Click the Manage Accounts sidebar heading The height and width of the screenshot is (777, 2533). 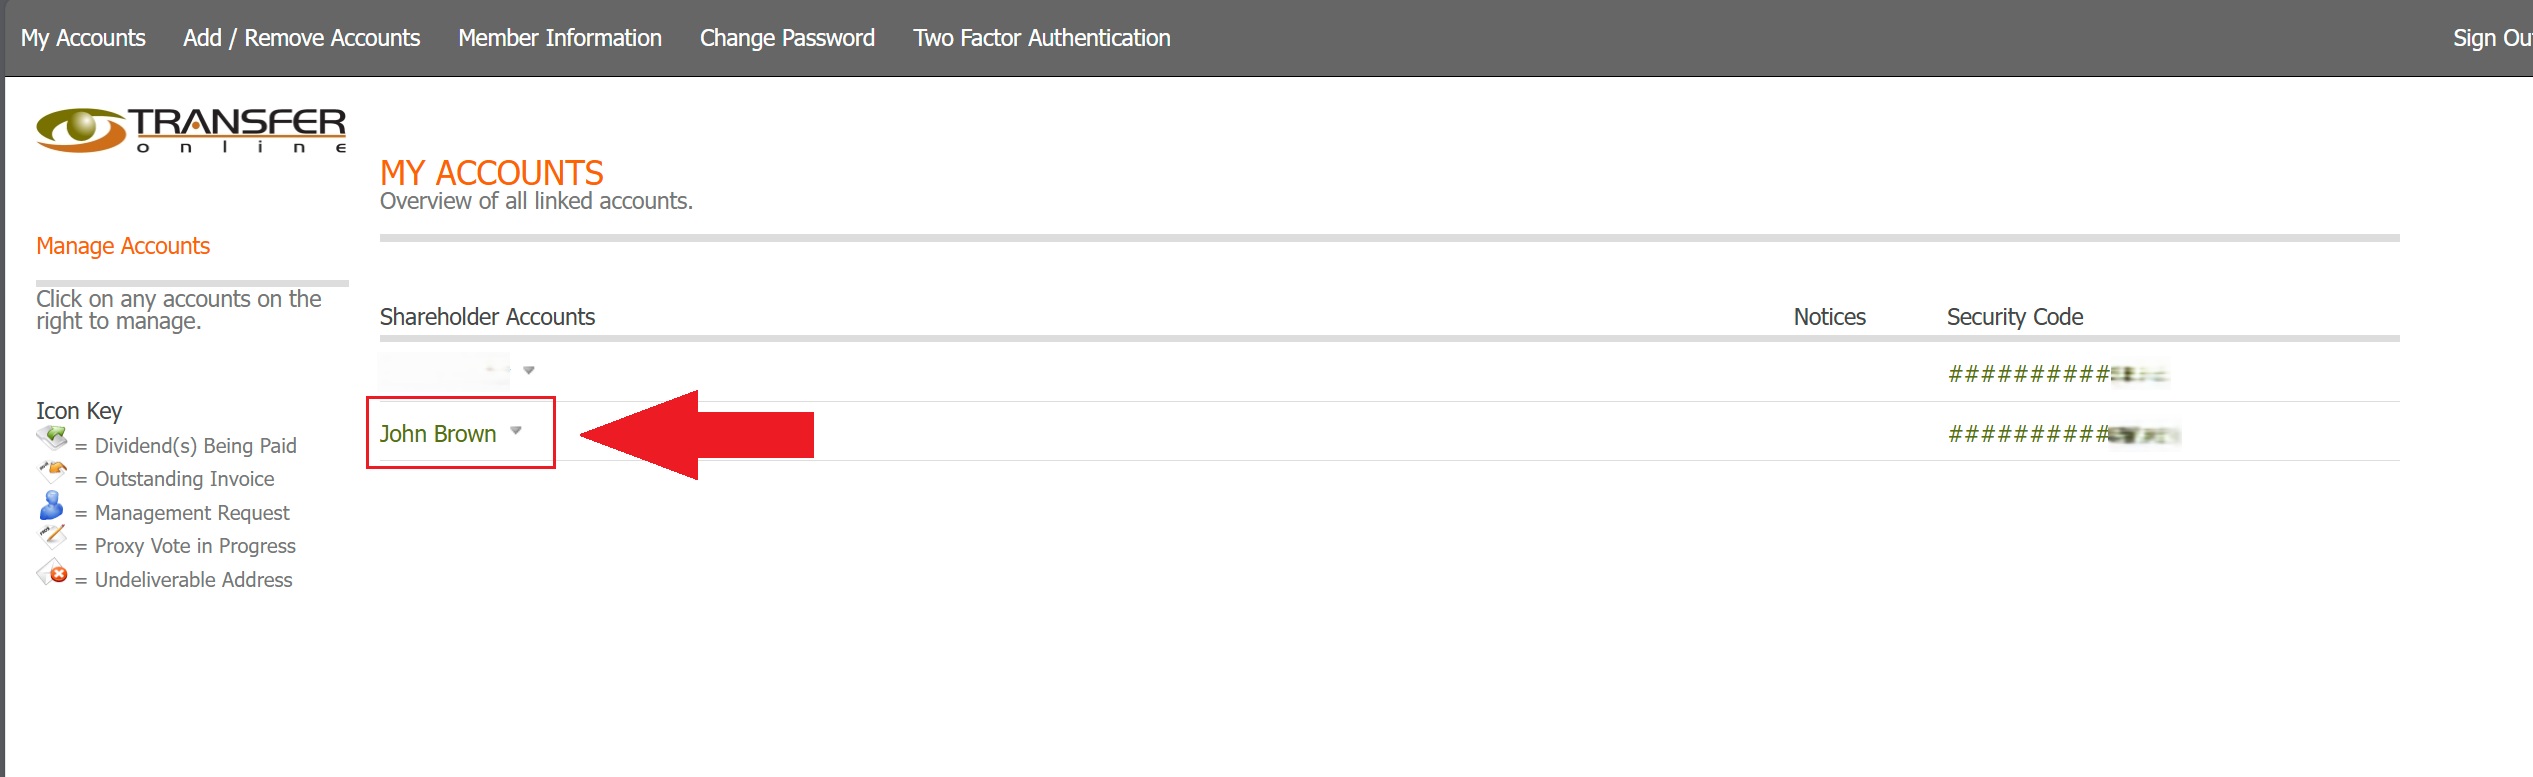123,246
